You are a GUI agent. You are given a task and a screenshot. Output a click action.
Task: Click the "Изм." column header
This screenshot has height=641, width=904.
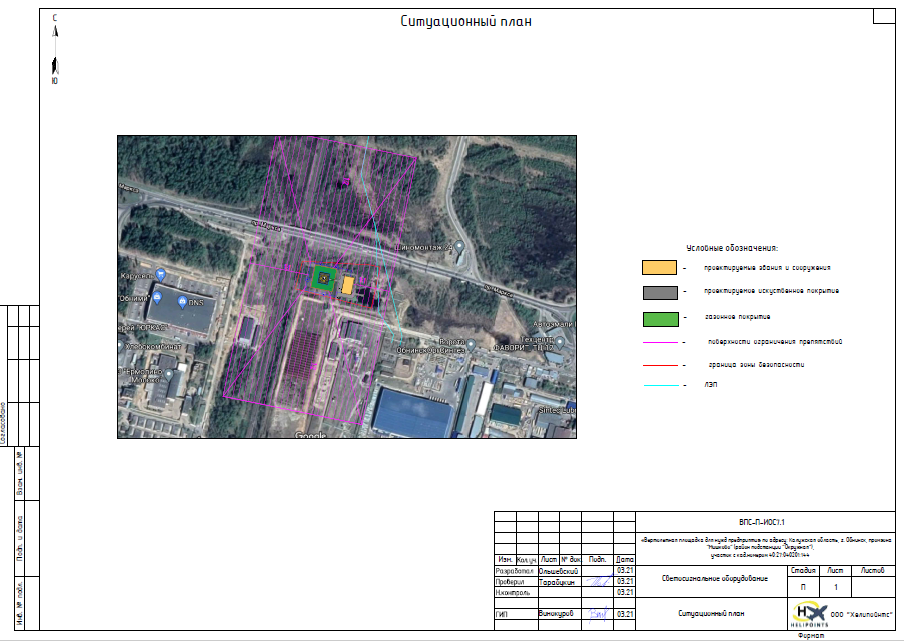point(506,560)
